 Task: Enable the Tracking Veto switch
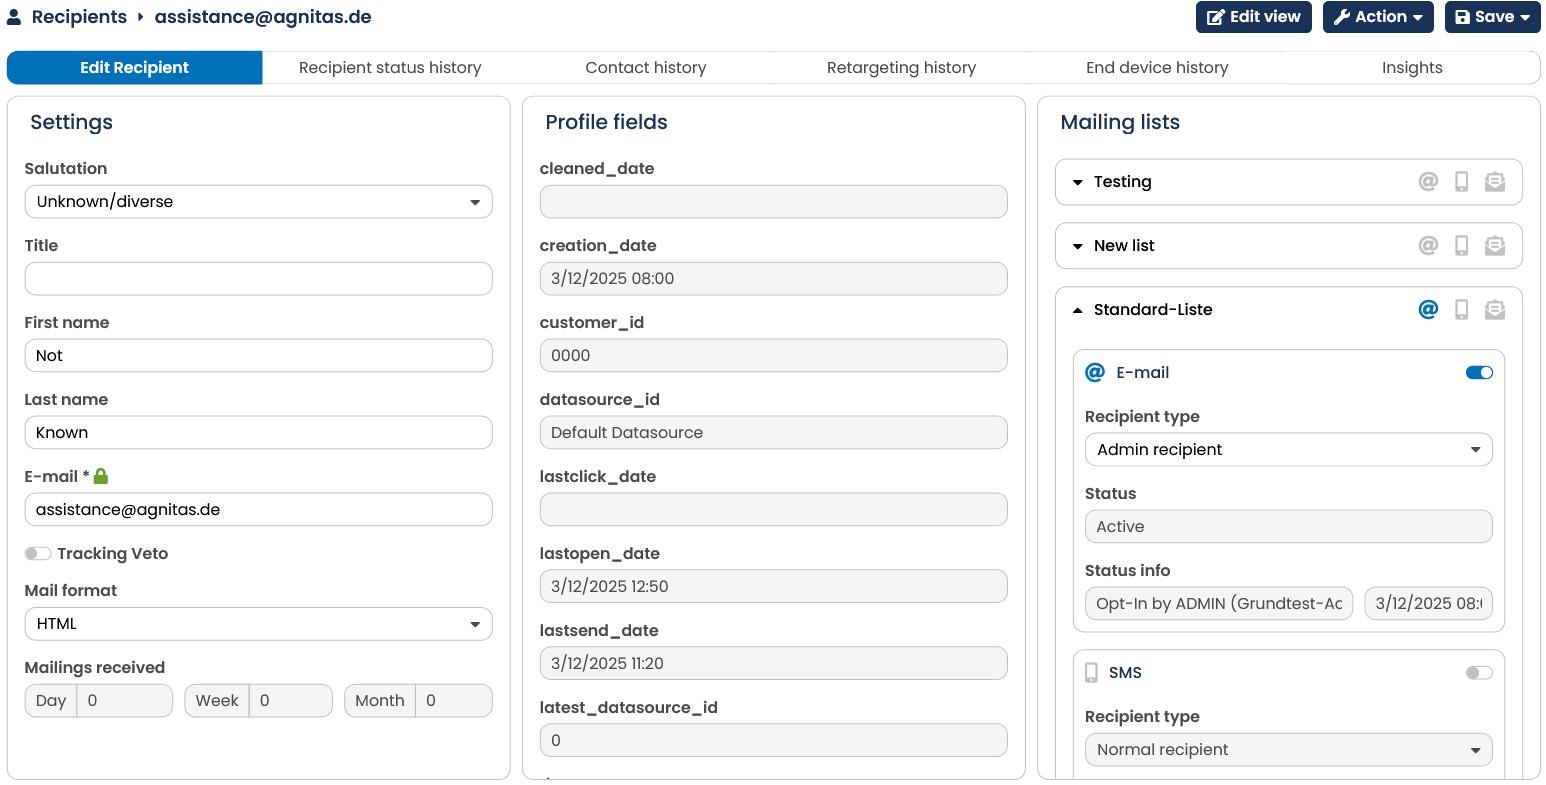point(38,554)
